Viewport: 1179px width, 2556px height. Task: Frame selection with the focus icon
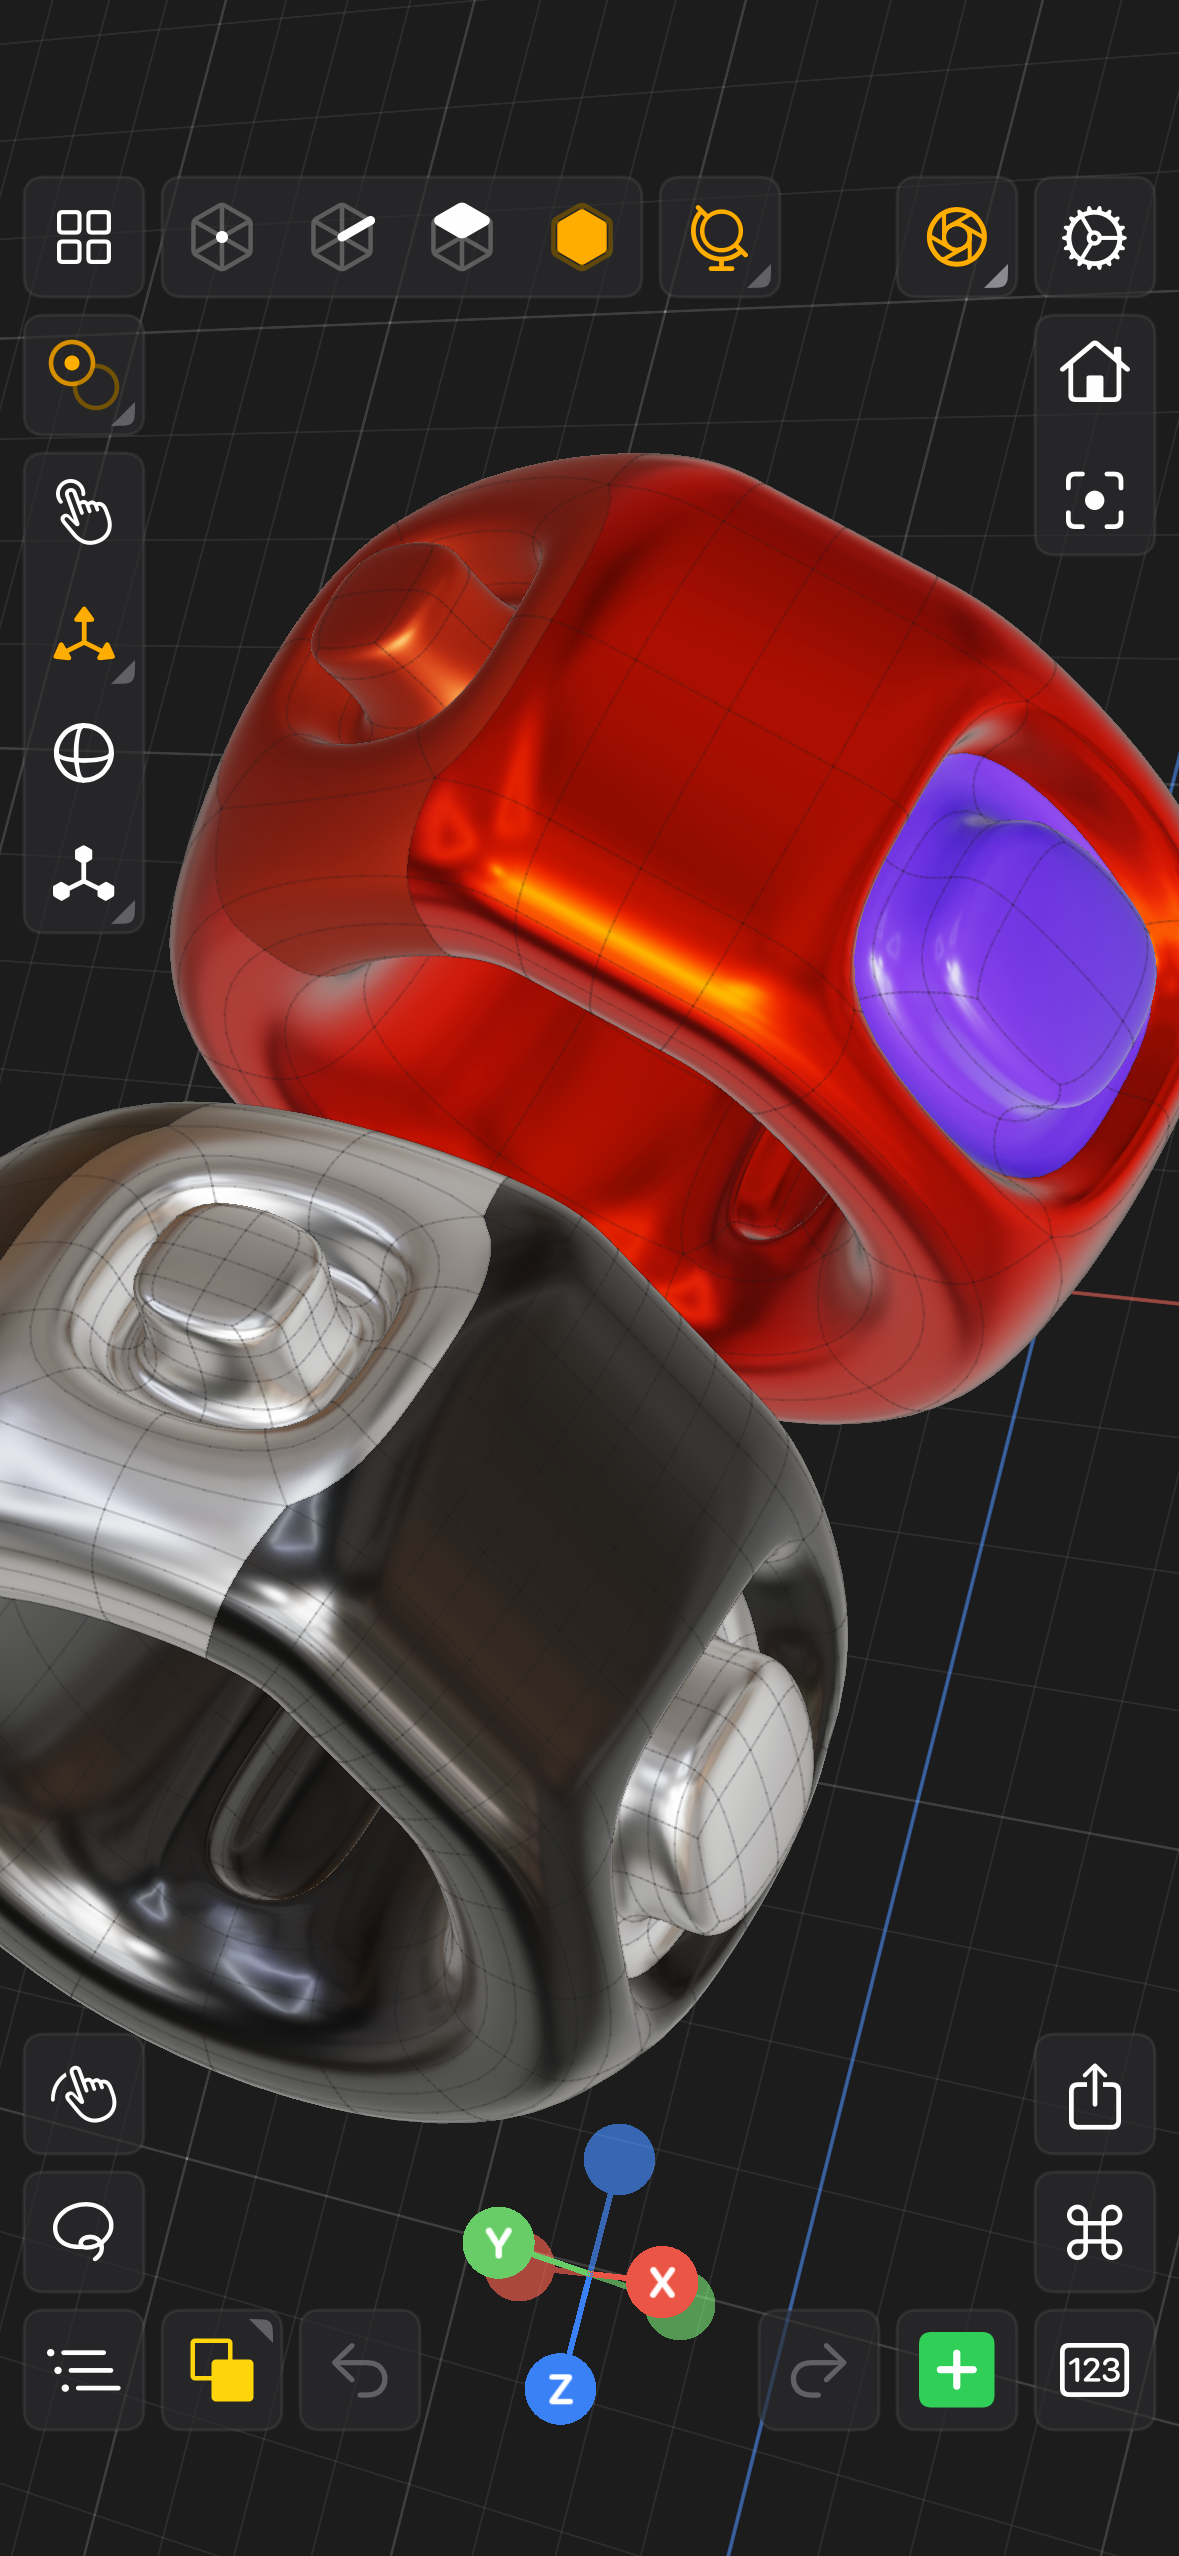pyautogui.click(x=1095, y=500)
